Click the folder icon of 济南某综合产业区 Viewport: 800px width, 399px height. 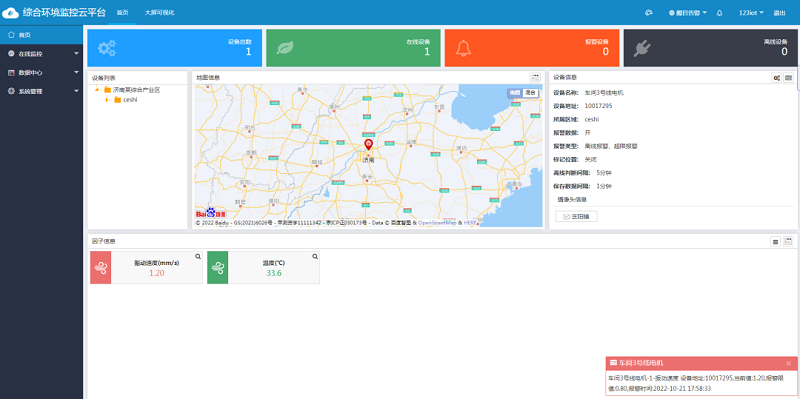pyautogui.click(x=107, y=90)
